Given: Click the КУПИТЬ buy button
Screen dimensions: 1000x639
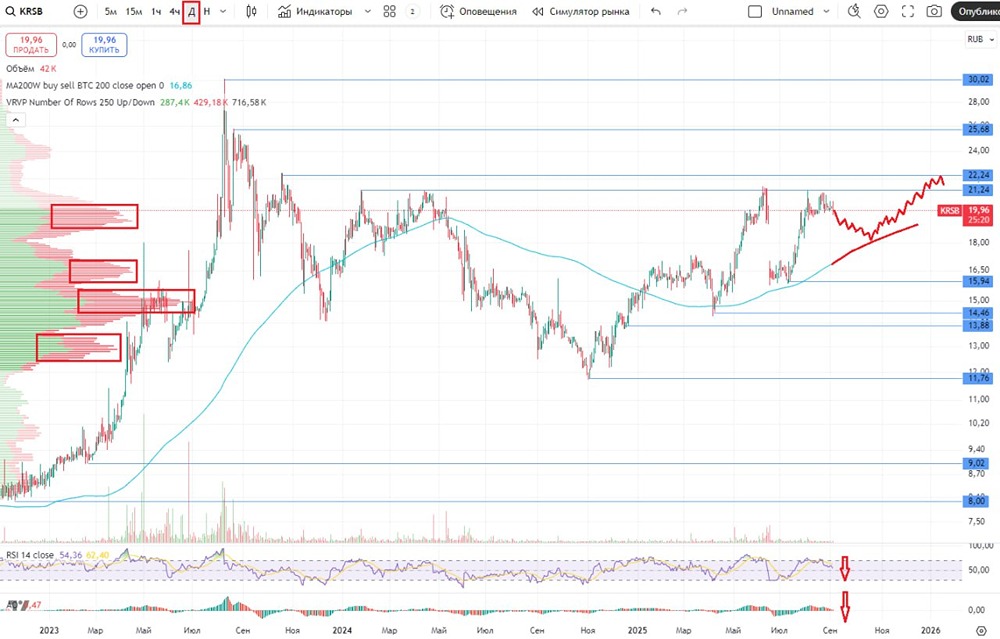Looking at the screenshot, I should (x=105, y=45).
